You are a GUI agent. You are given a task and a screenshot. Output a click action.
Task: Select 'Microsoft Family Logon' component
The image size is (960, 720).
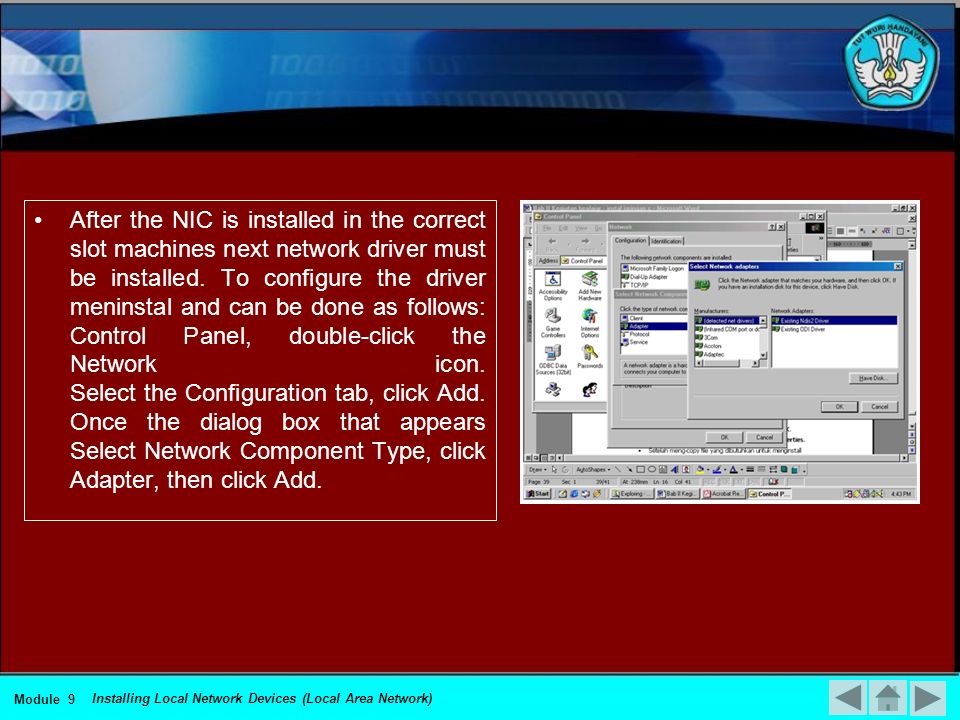pos(653,268)
